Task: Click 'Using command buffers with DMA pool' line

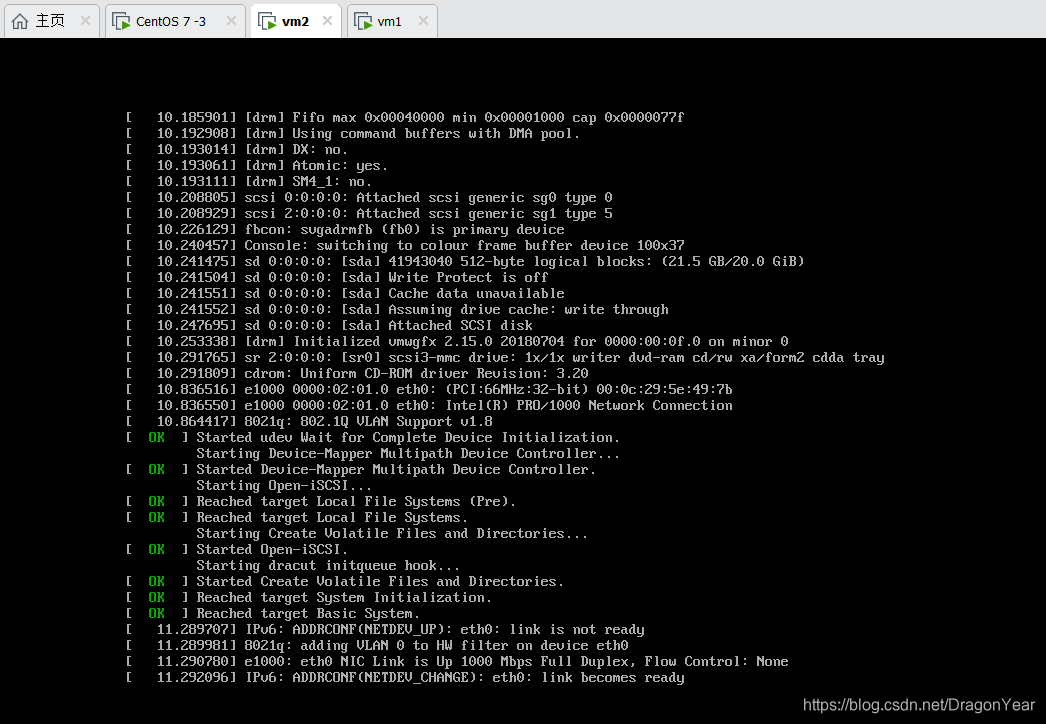Action: 354,133
